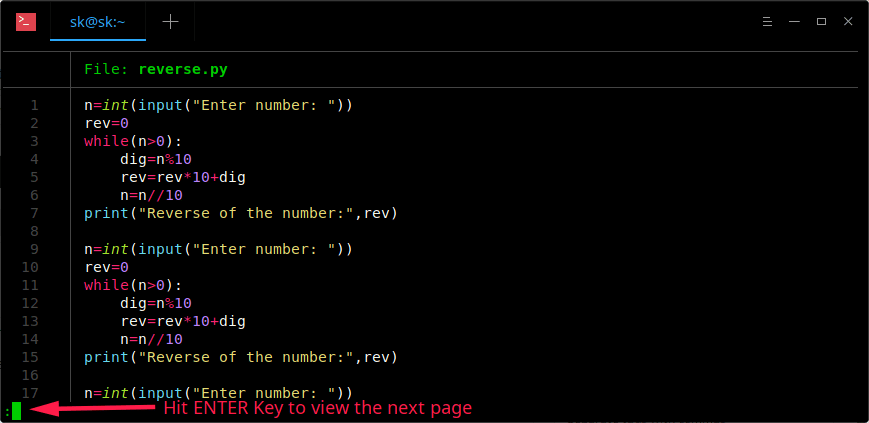The image size is (869, 423).
Task: Click line number 1 in the gutter
Action: point(35,105)
